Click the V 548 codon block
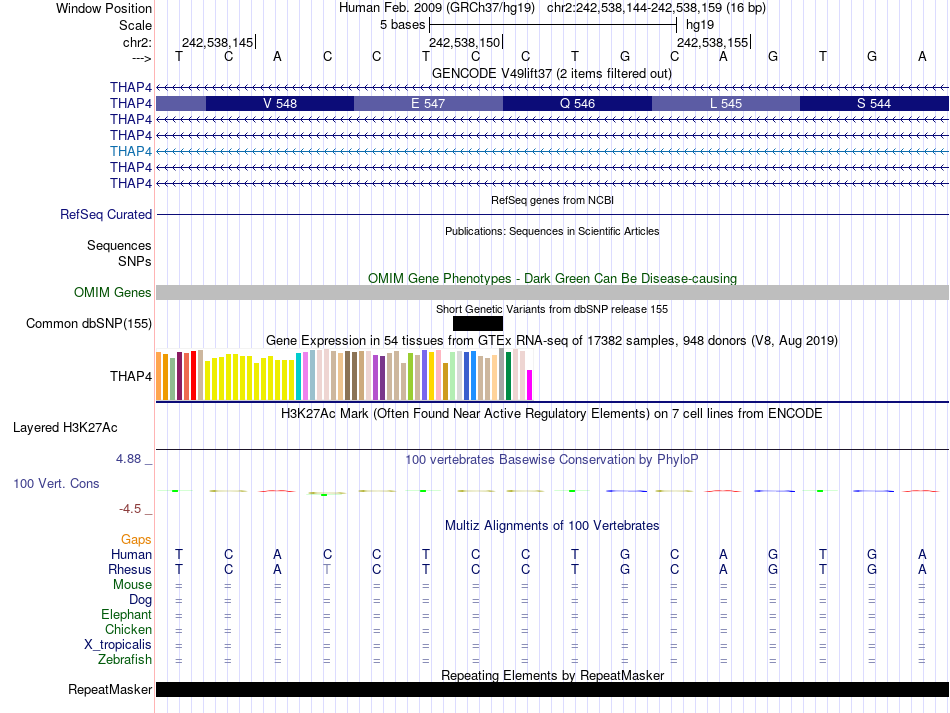950x713 pixels. point(279,103)
